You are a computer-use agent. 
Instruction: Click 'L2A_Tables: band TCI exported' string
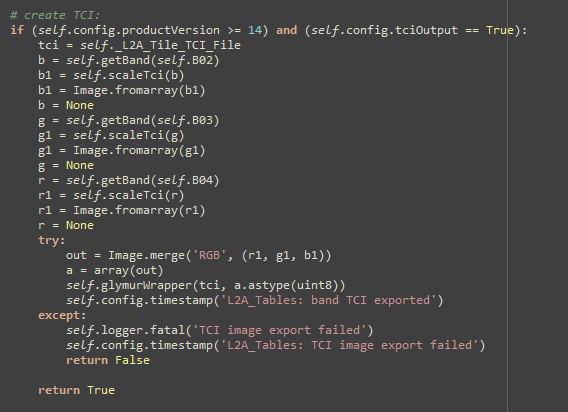(328, 300)
